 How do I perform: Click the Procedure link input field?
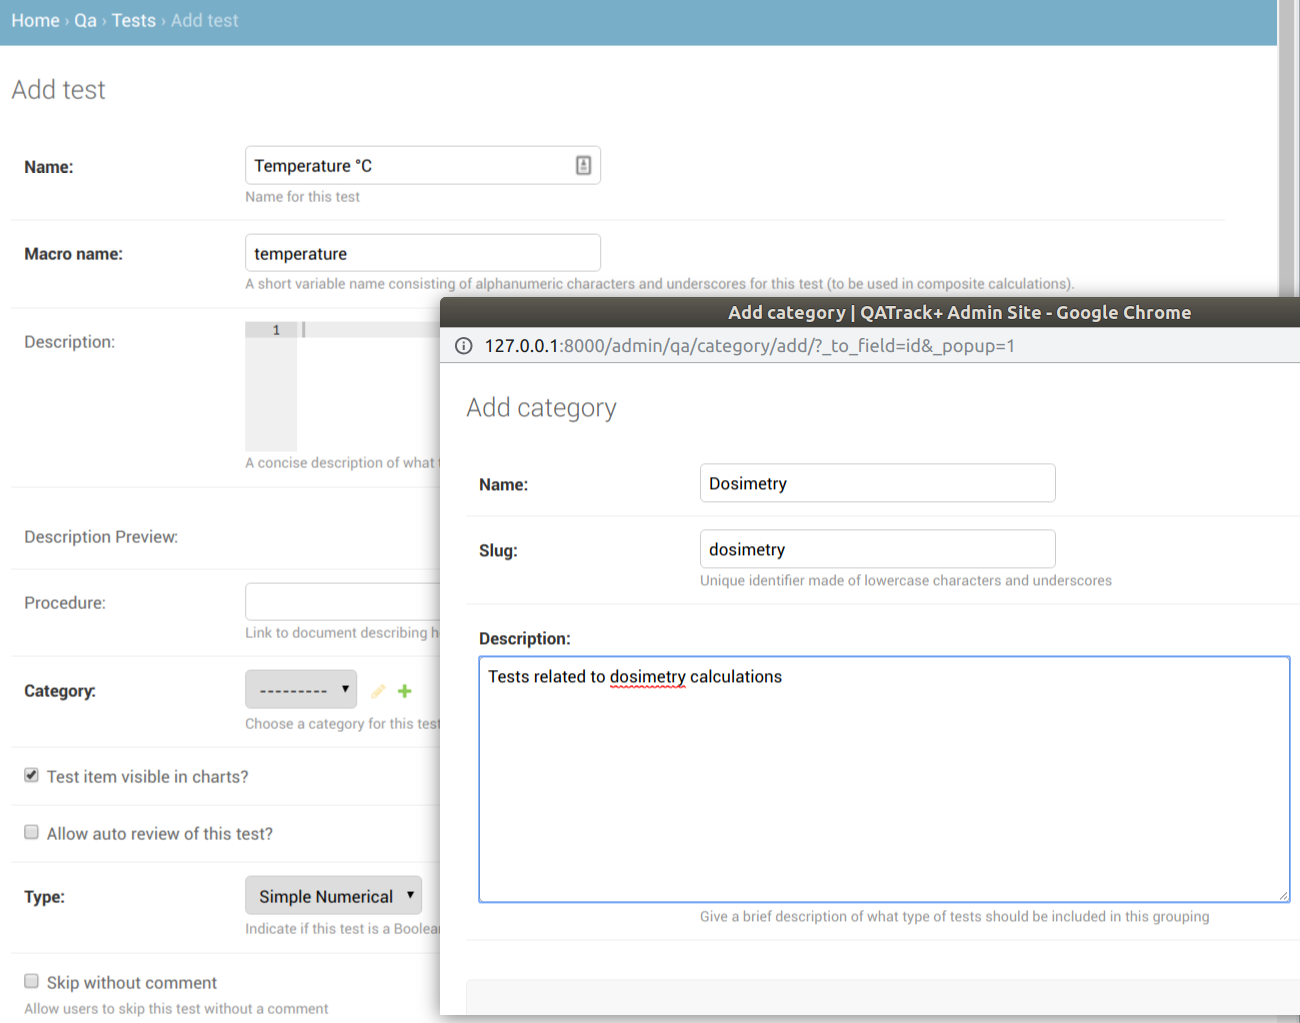click(343, 602)
